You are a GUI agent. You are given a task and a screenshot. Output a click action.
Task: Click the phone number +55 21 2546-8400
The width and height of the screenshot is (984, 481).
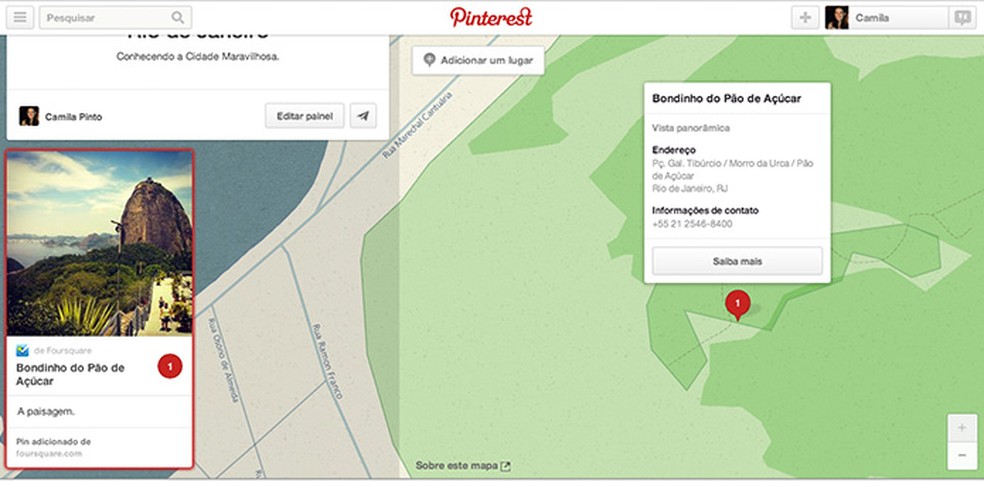[692, 224]
